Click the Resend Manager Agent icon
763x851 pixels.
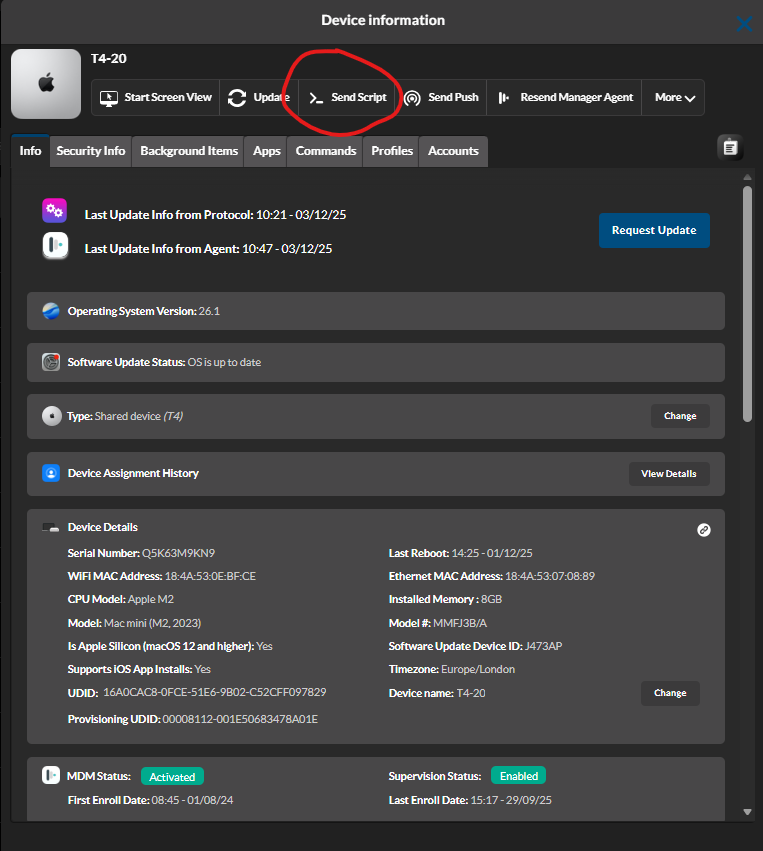coord(504,98)
